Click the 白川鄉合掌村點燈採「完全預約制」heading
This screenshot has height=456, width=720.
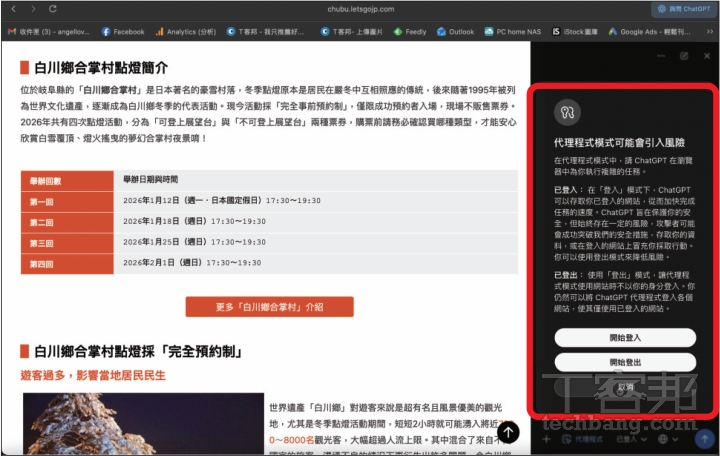point(138,352)
